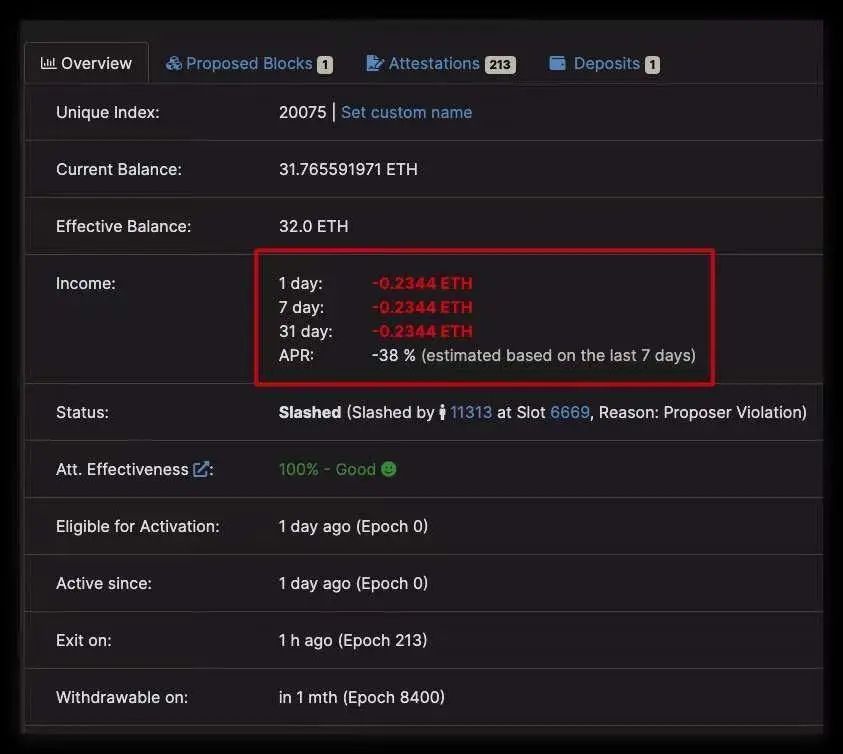Click the Eligible for Activation epoch value
The height and width of the screenshot is (754, 843).
click(353, 527)
